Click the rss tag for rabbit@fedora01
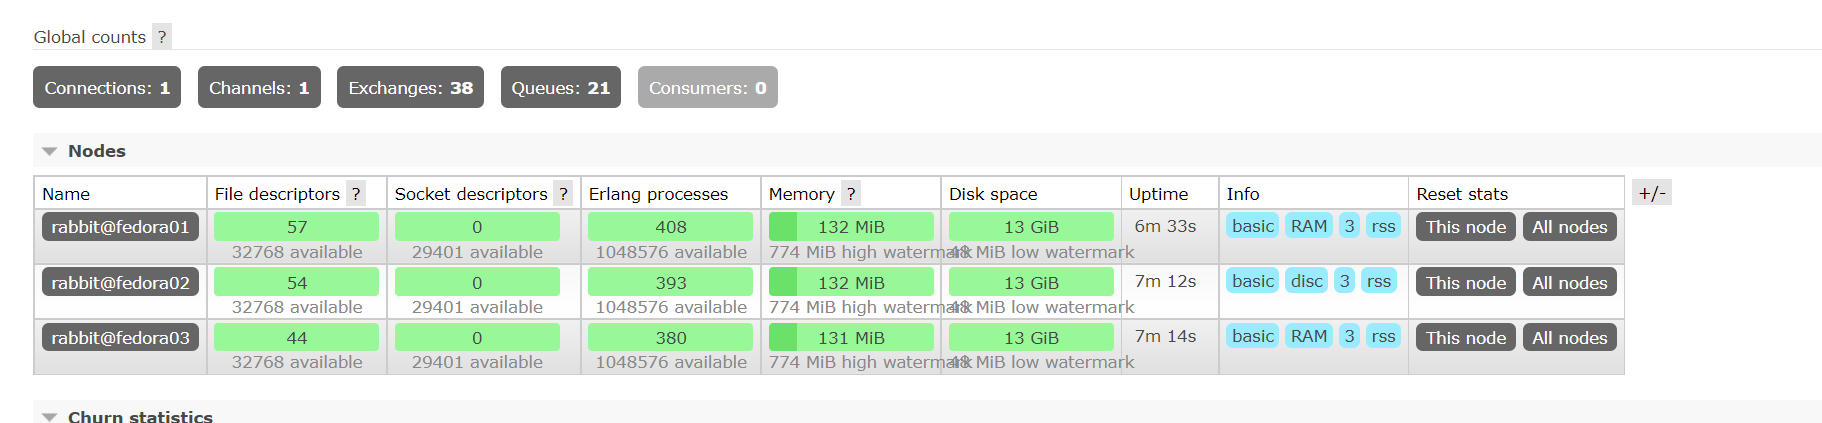 (x=1383, y=226)
